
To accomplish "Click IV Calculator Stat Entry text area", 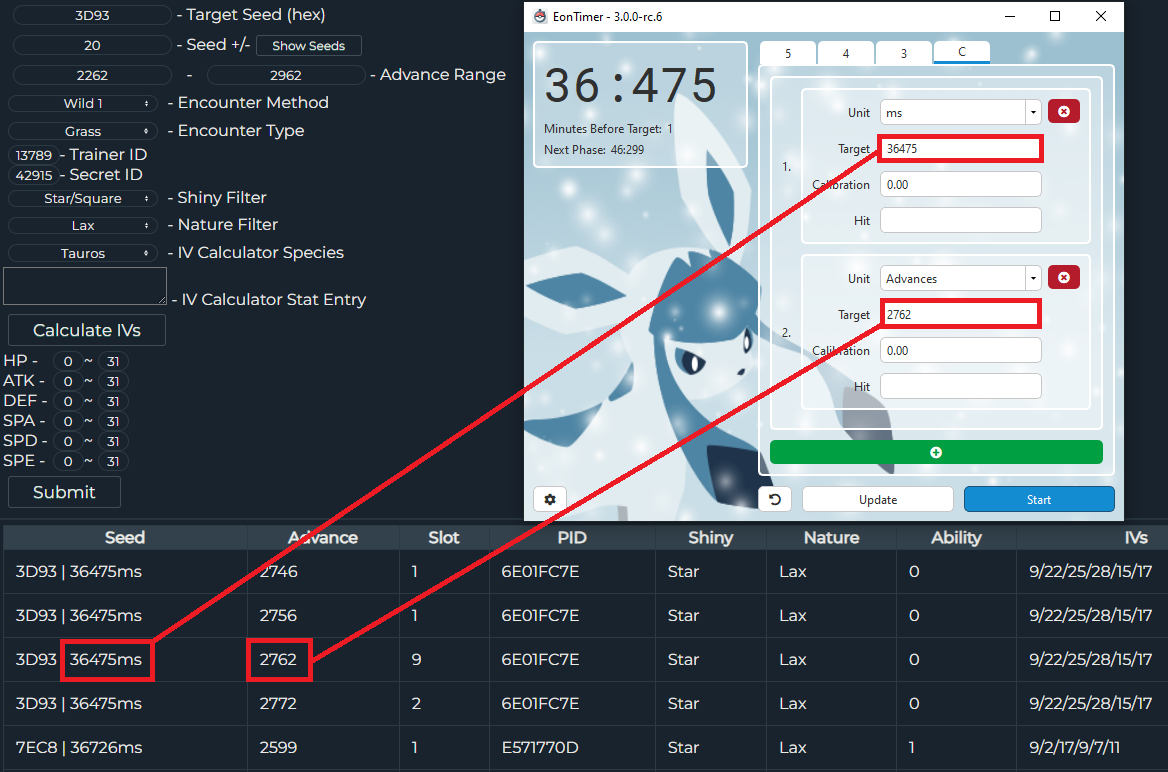I will 85,286.
